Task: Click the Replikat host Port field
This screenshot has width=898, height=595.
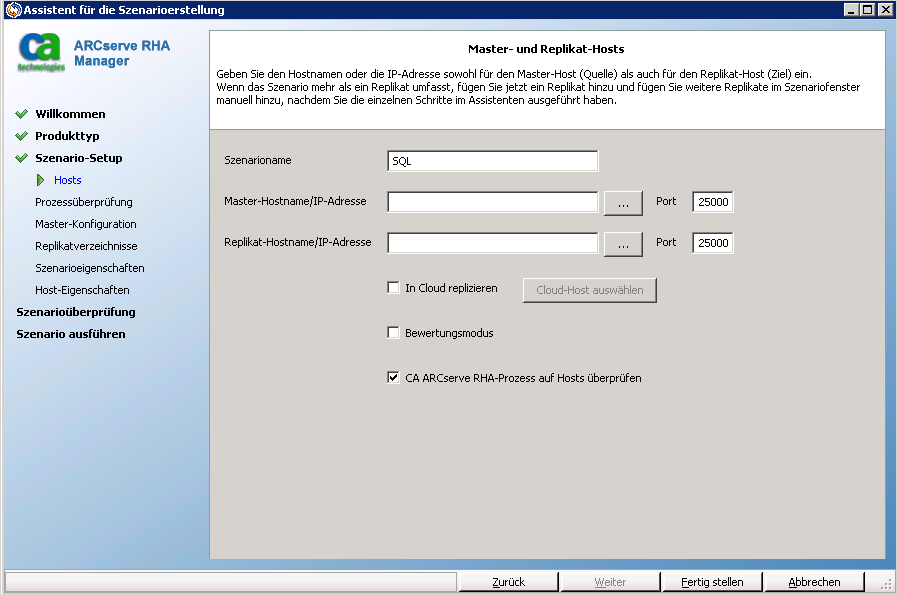Action: coord(712,243)
